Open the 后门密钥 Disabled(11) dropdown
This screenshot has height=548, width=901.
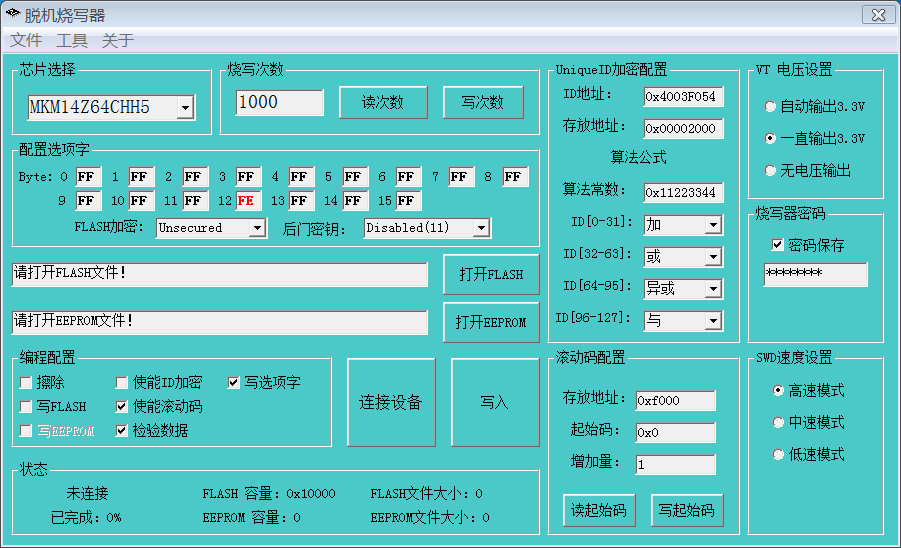tap(482, 228)
